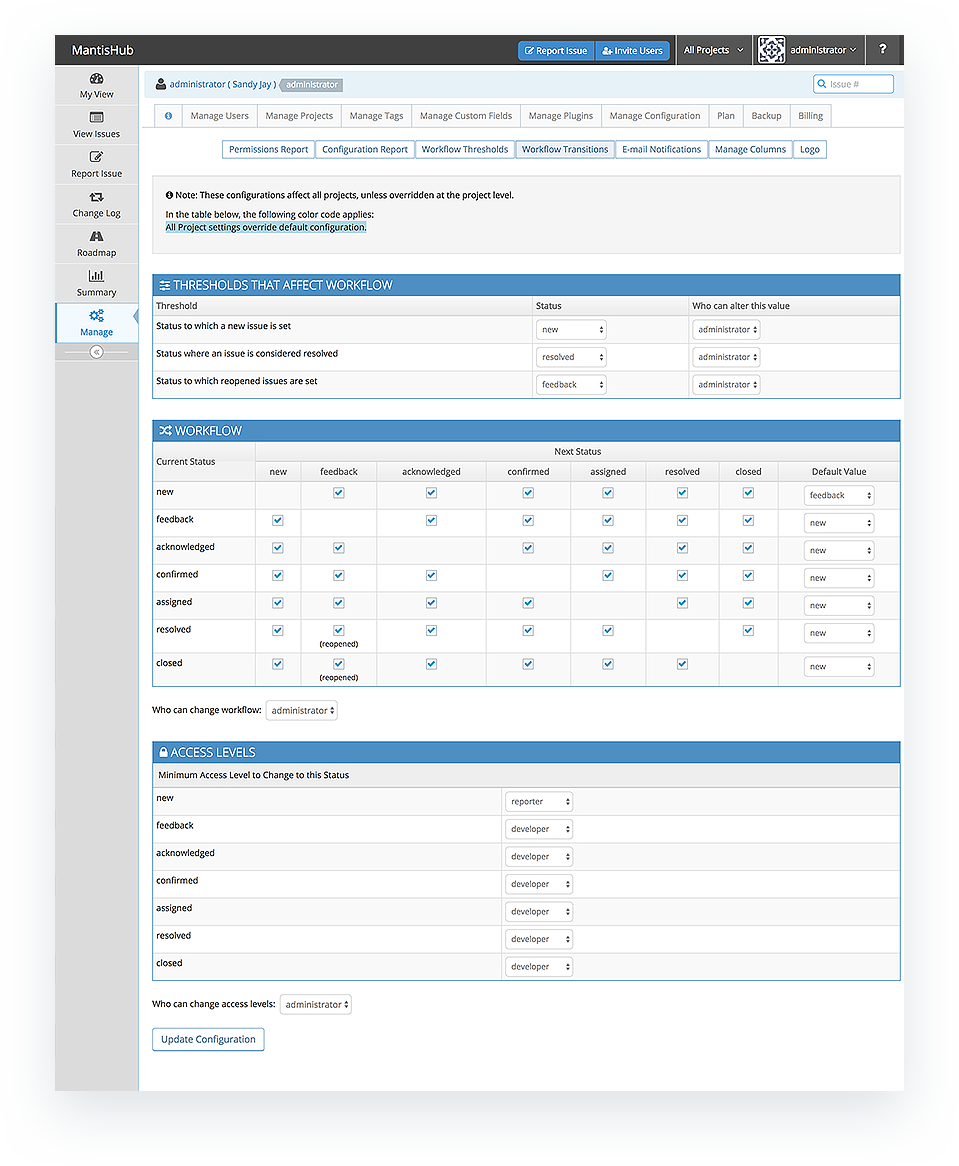This screenshot has height=1166, width=959.
Task: Open new-issue status dropdown set to new
Action: pyautogui.click(x=571, y=329)
